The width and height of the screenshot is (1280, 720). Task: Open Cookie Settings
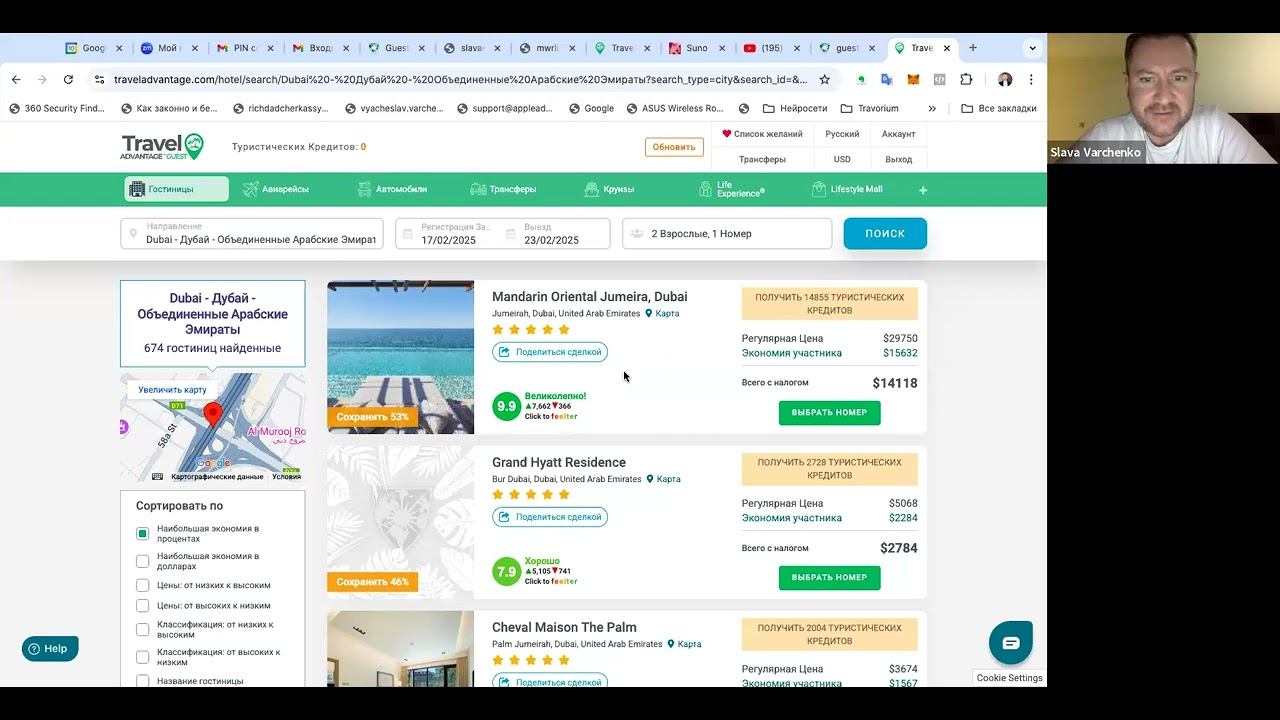click(1009, 678)
